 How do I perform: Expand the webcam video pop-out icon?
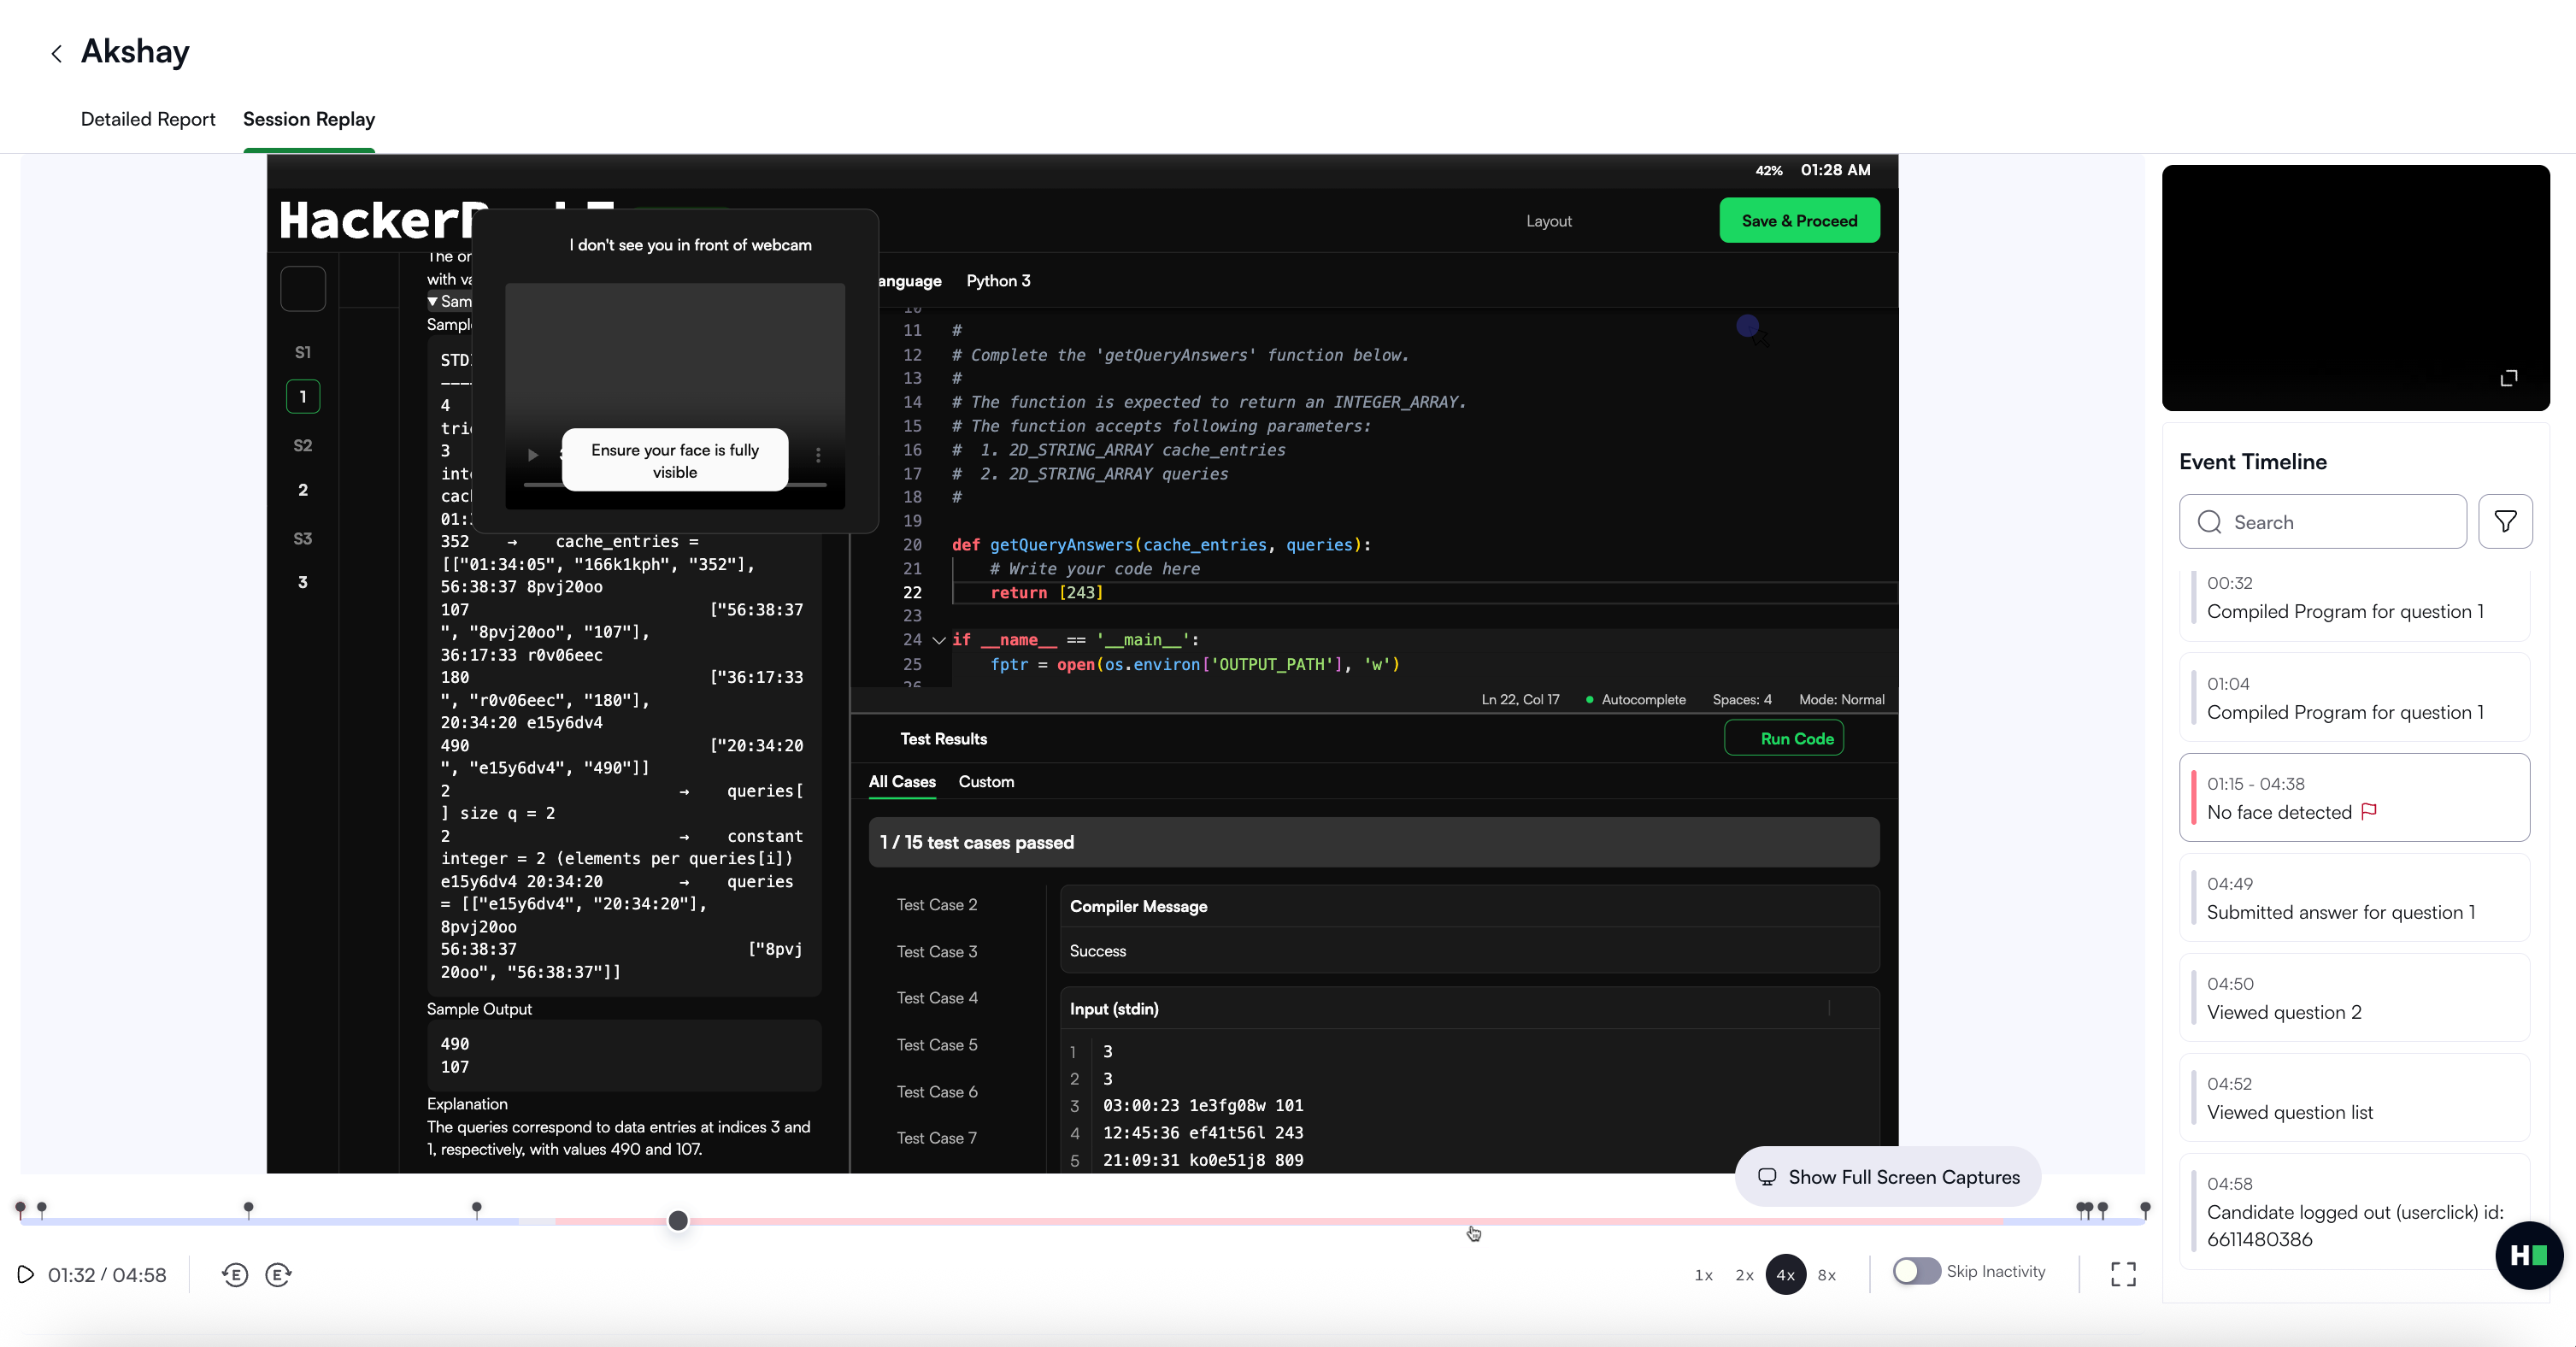coord(2508,378)
